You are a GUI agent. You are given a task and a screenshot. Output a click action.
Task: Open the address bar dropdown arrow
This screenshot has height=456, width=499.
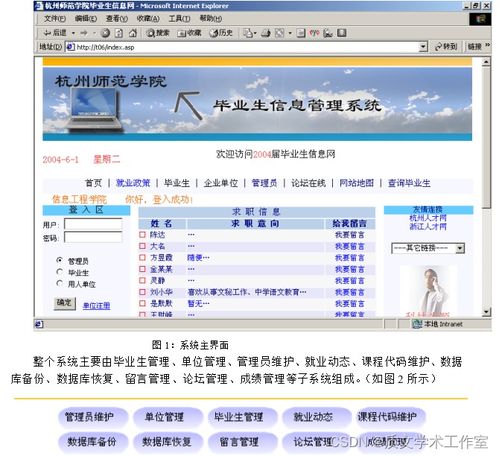(x=423, y=47)
